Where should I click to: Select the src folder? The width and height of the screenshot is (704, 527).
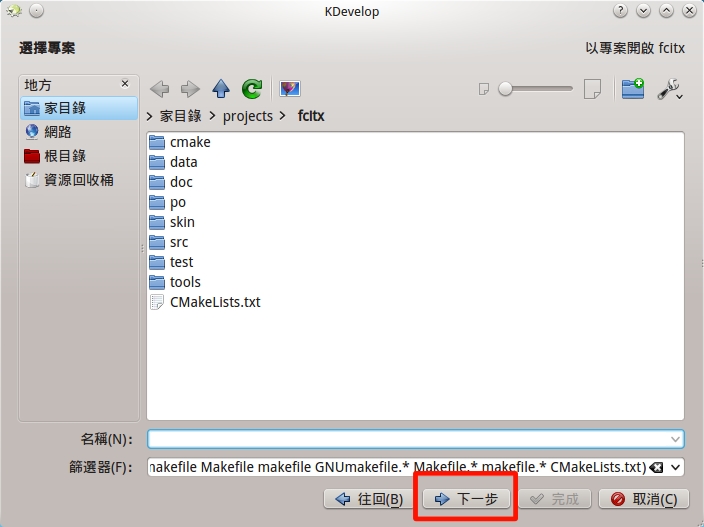[169, 242]
